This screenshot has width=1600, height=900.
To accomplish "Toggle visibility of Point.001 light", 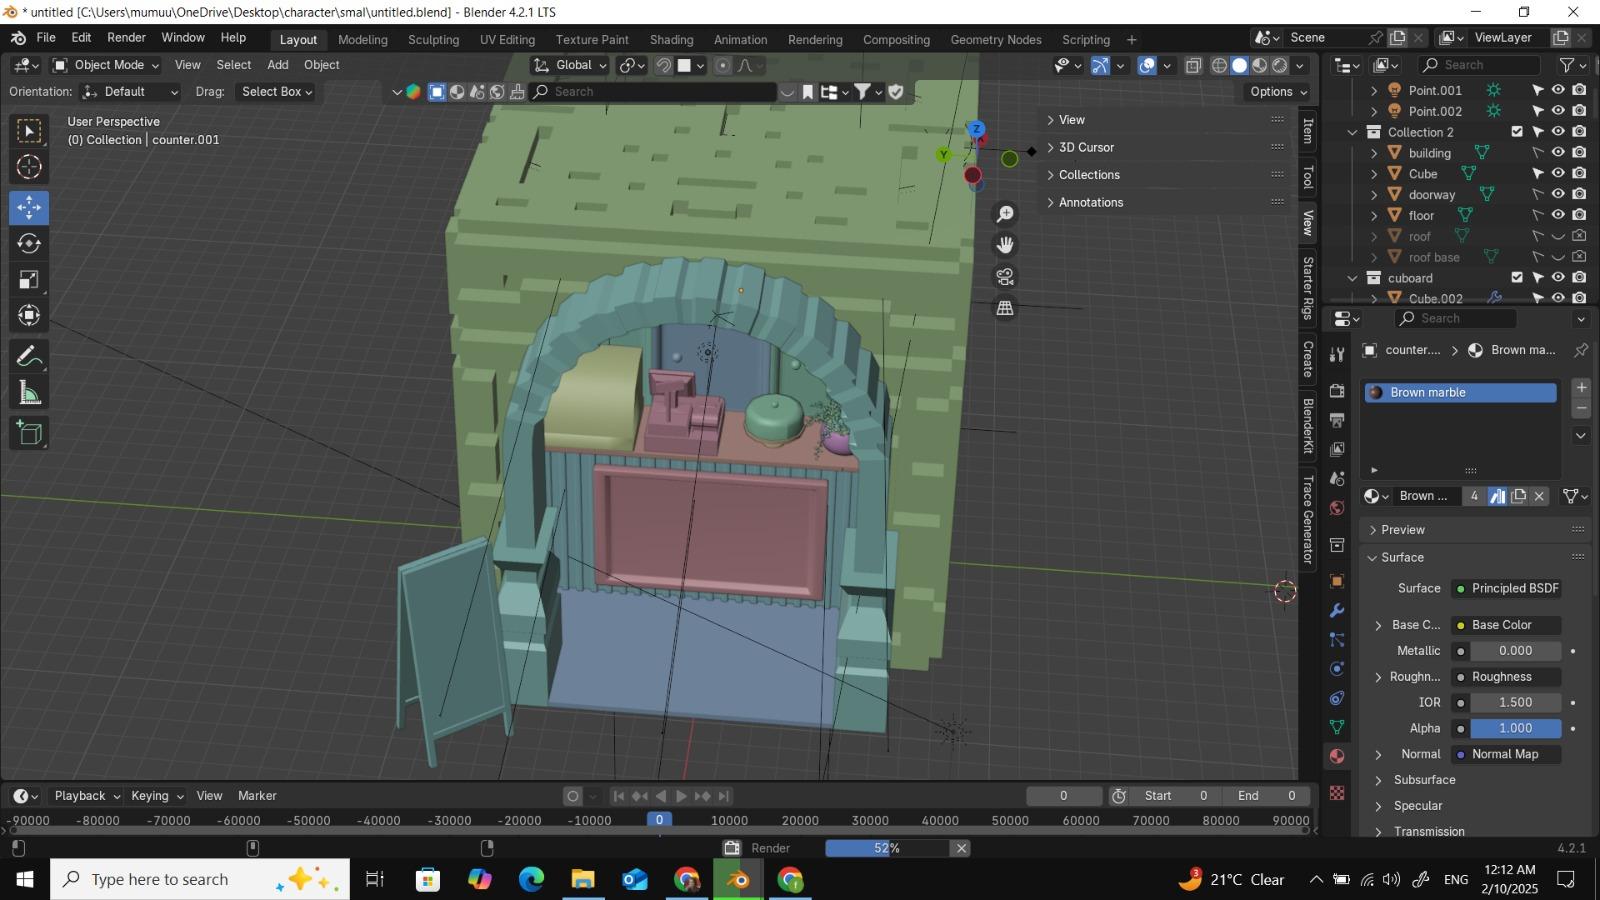I will pos(1558,90).
